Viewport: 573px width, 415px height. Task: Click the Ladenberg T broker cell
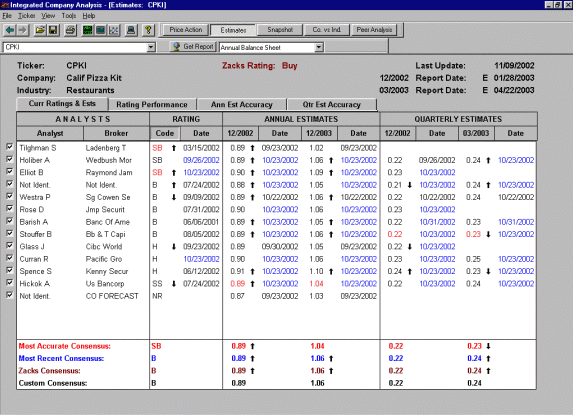pos(106,148)
